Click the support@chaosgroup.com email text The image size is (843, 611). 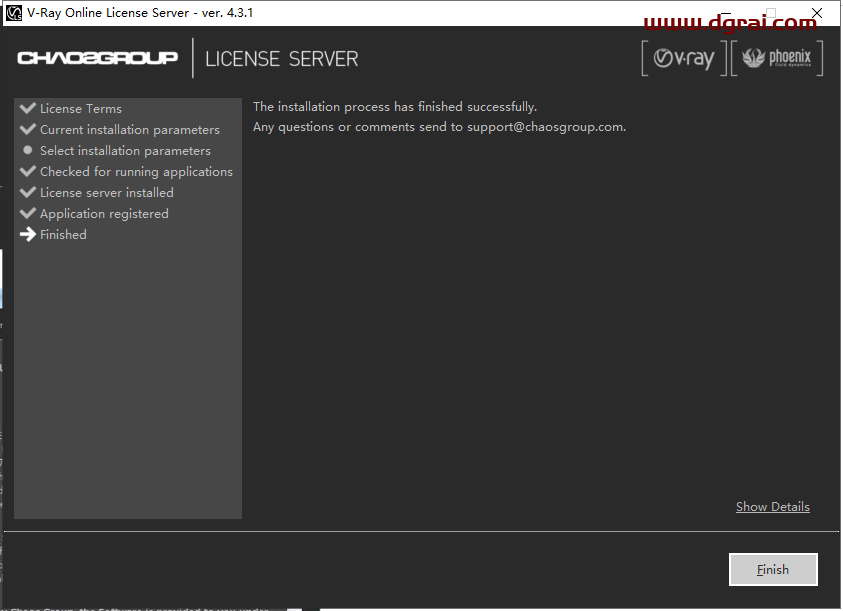pos(545,127)
